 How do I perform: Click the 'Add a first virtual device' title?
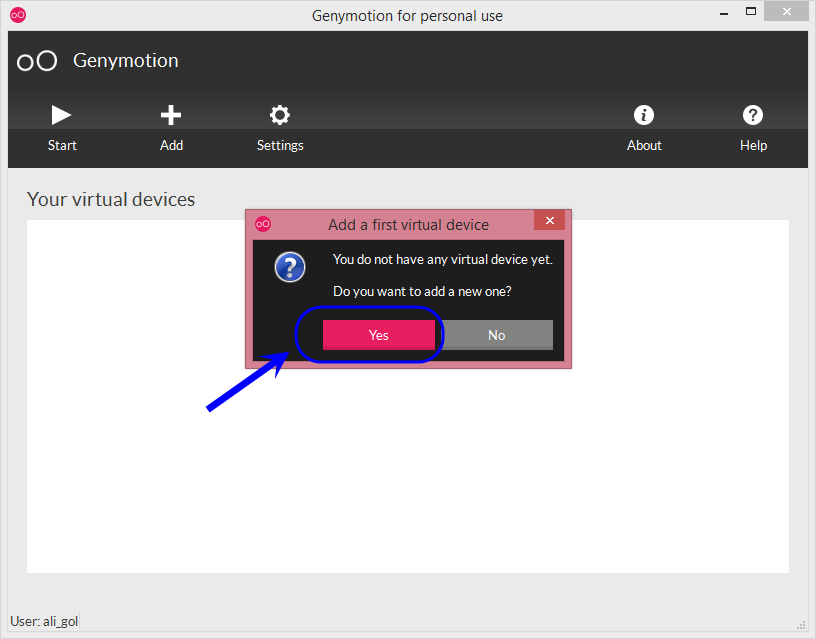click(409, 225)
